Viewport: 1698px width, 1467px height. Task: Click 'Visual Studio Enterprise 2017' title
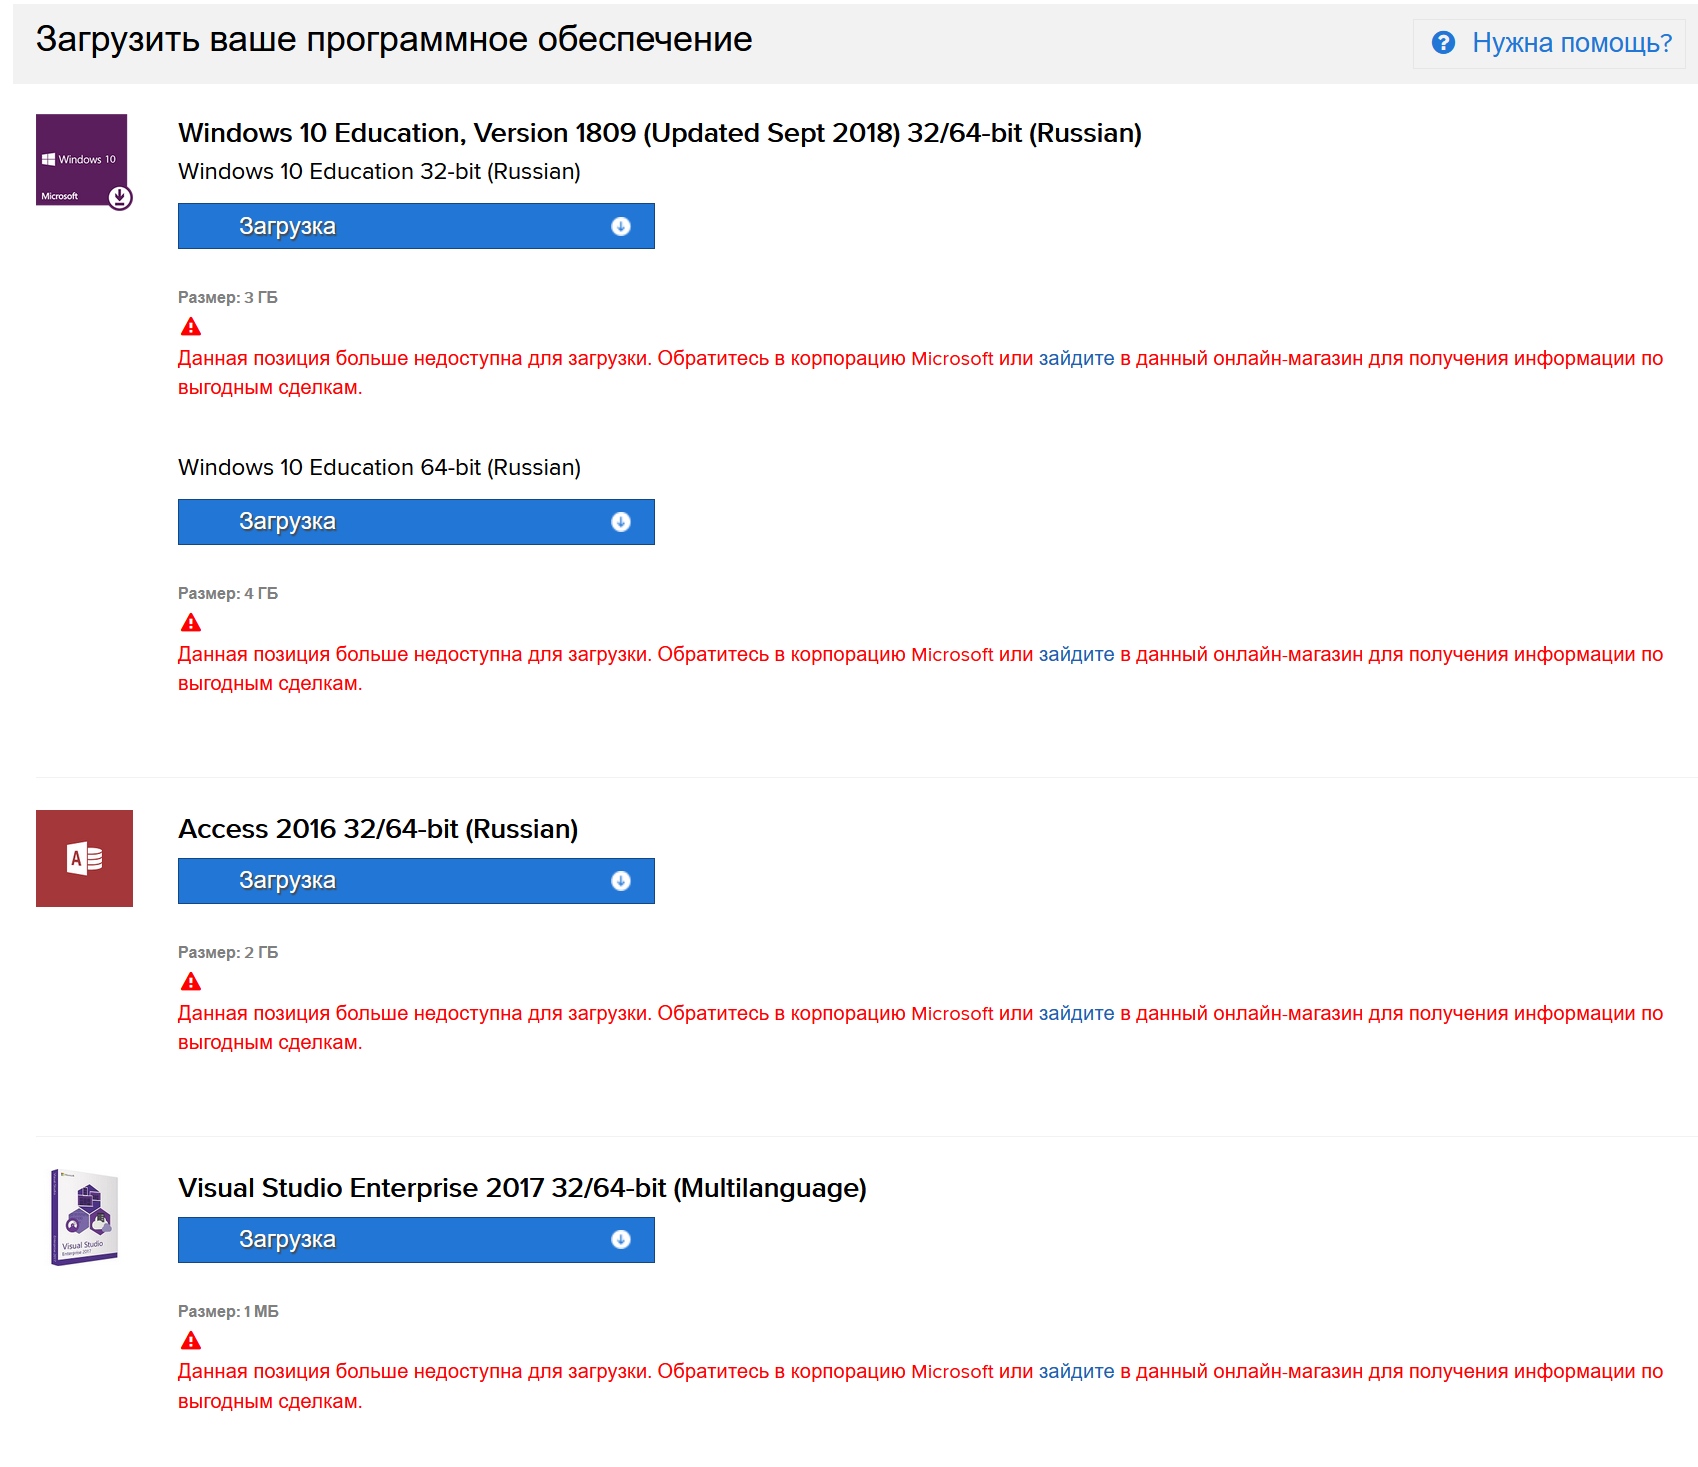tap(522, 1188)
